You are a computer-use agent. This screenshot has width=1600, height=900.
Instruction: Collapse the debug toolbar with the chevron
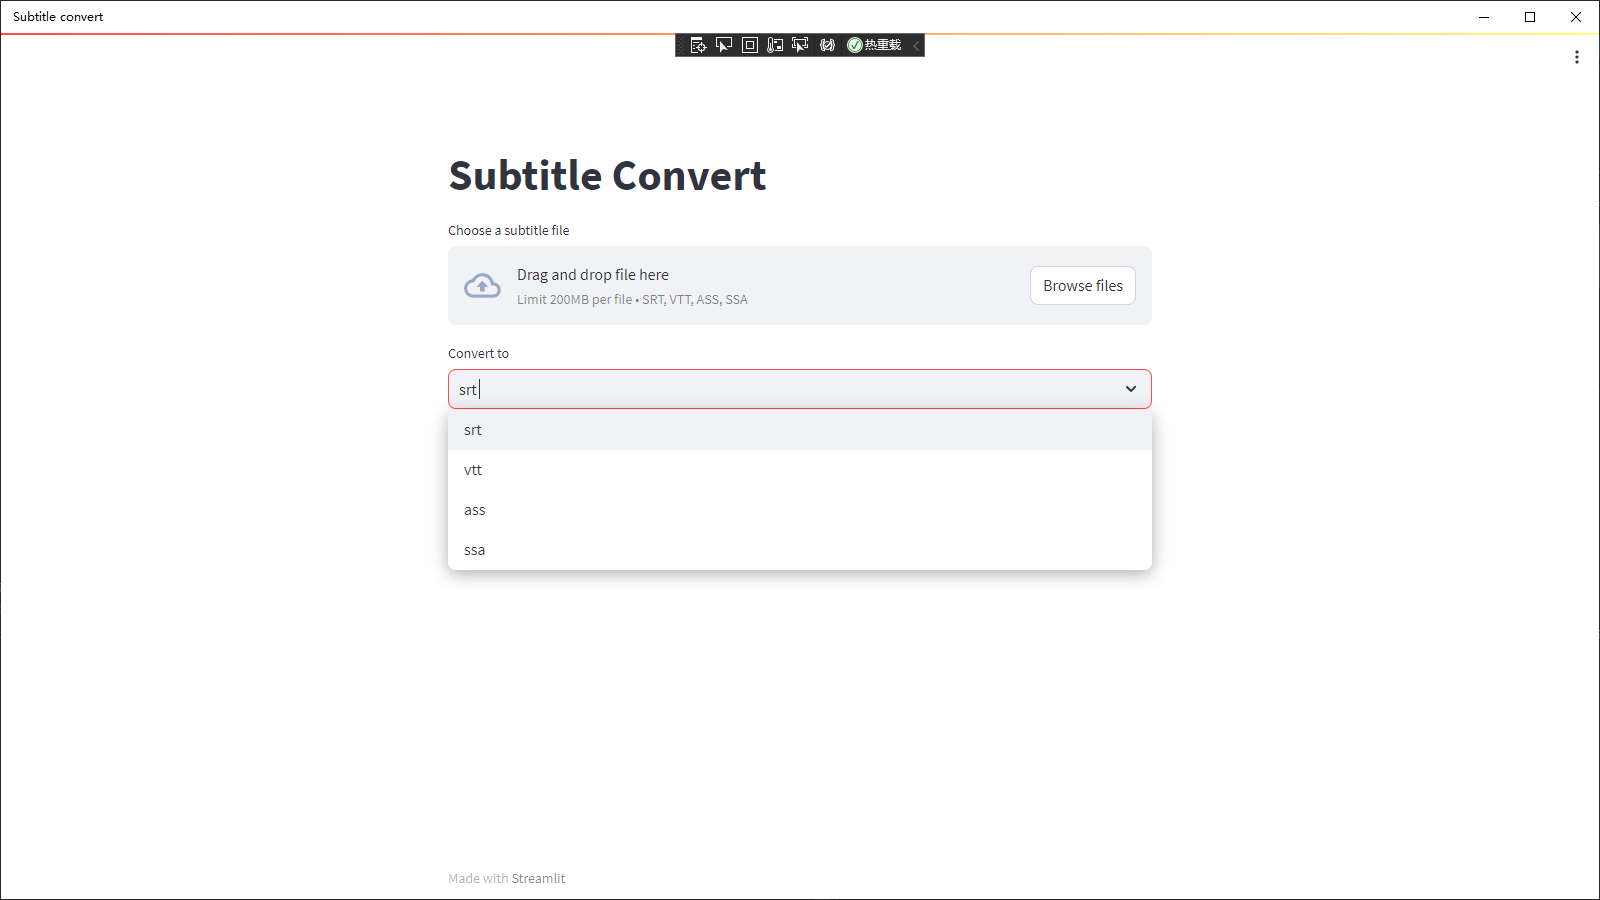click(x=916, y=45)
